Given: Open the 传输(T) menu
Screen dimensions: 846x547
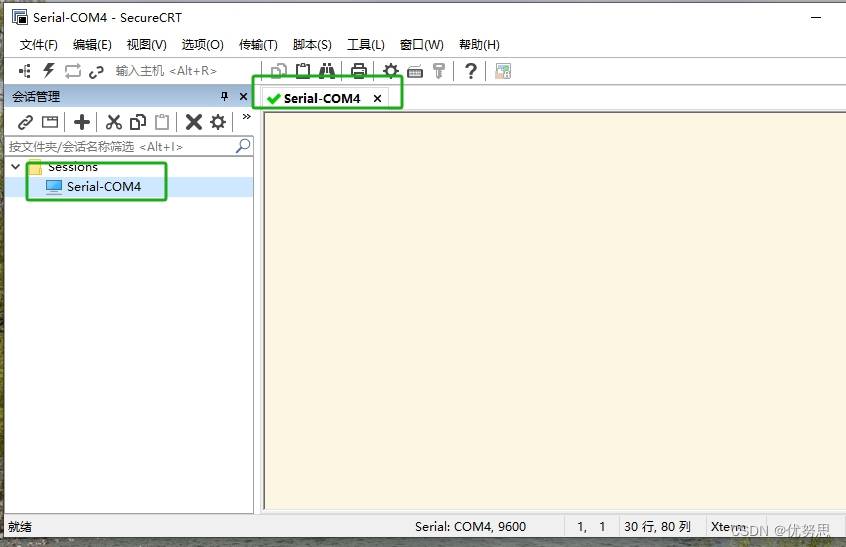Looking at the screenshot, I should 258,45.
